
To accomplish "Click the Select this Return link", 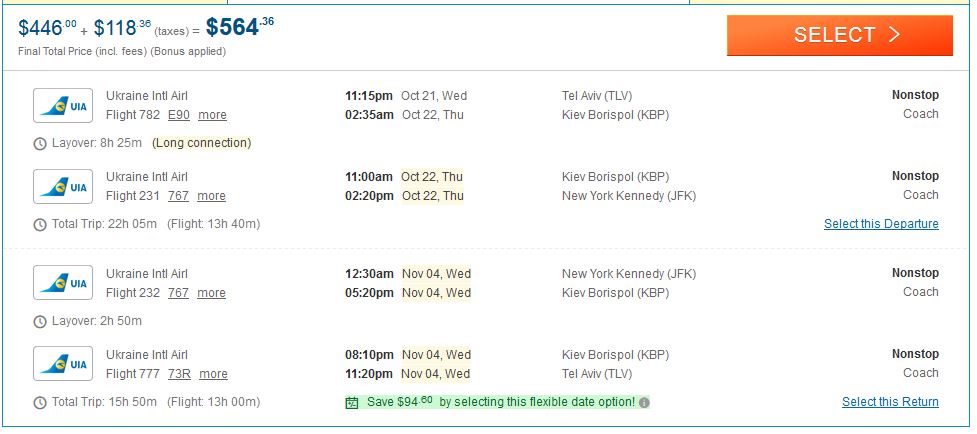I will tap(890, 402).
